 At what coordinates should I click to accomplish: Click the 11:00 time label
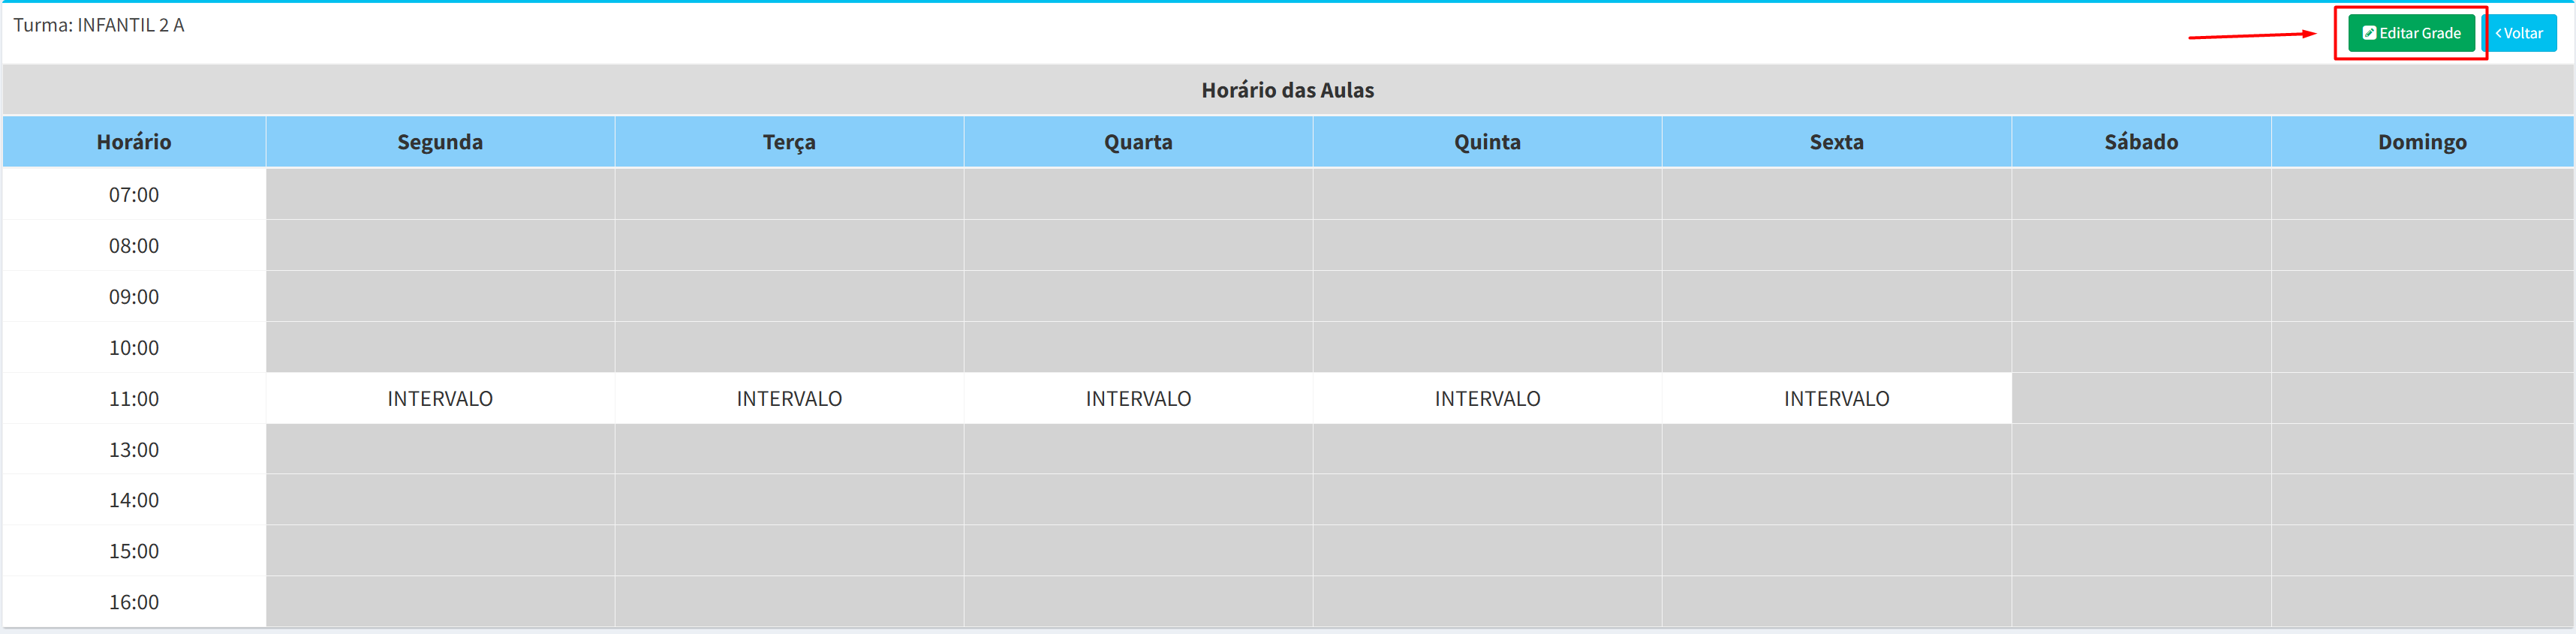click(x=134, y=399)
